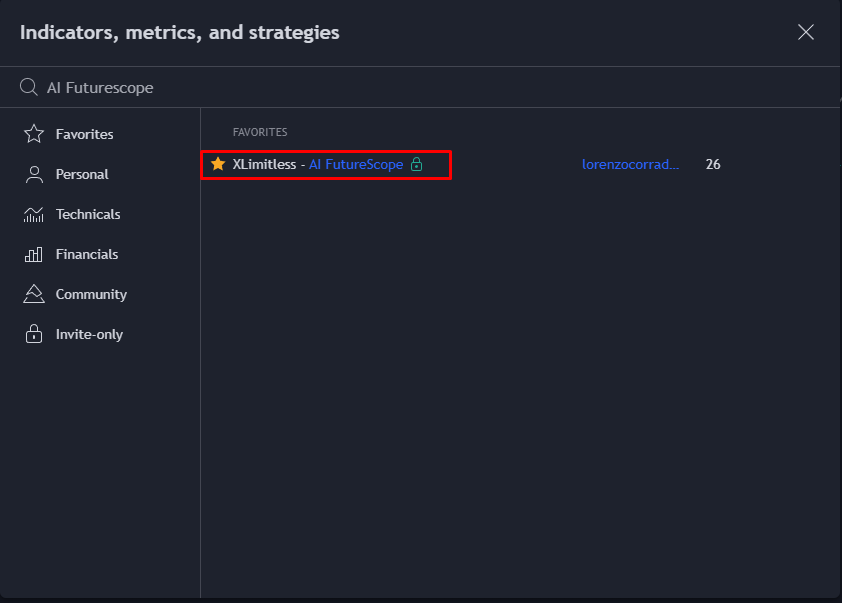Click the 26 count in XLimitless row

[x=713, y=164]
